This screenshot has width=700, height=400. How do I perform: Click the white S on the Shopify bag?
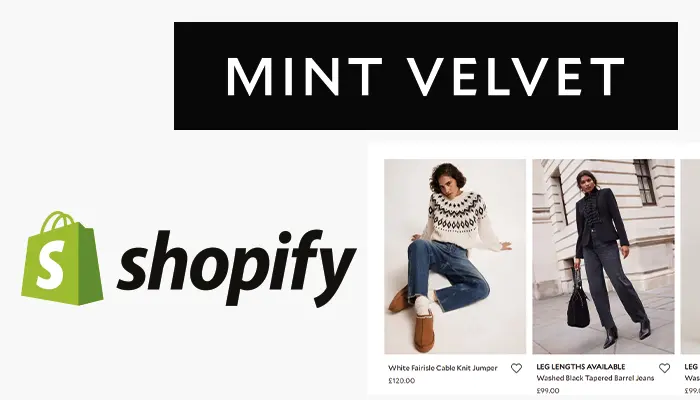(50, 269)
